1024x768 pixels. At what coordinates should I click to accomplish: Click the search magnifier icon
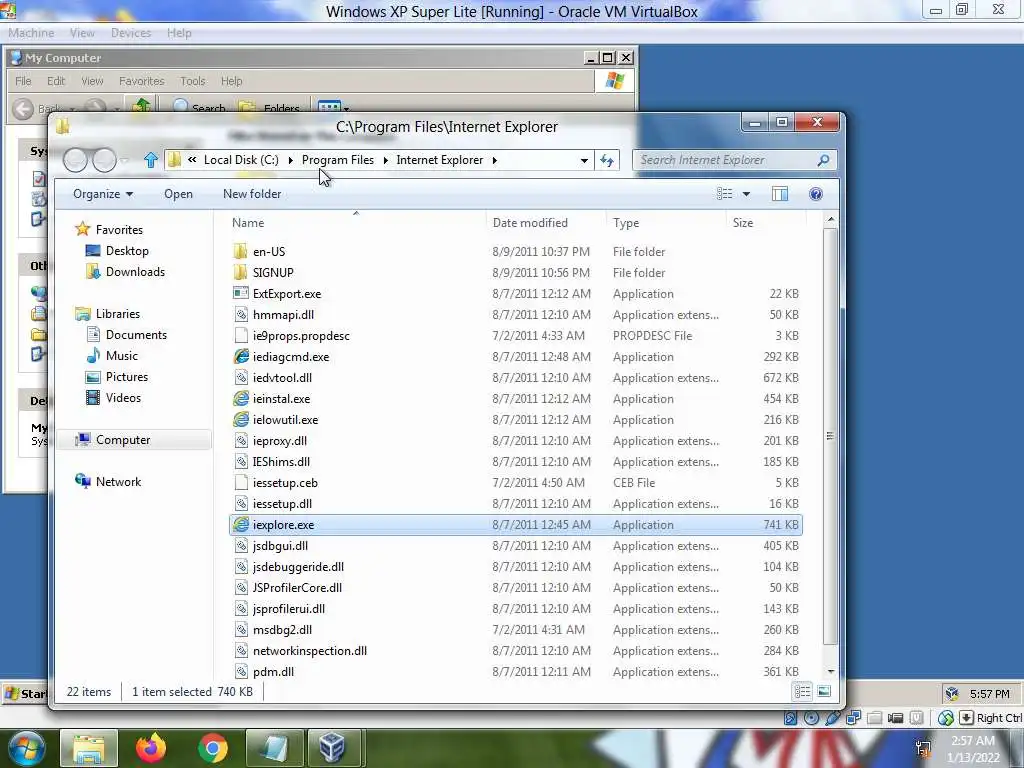pos(824,160)
